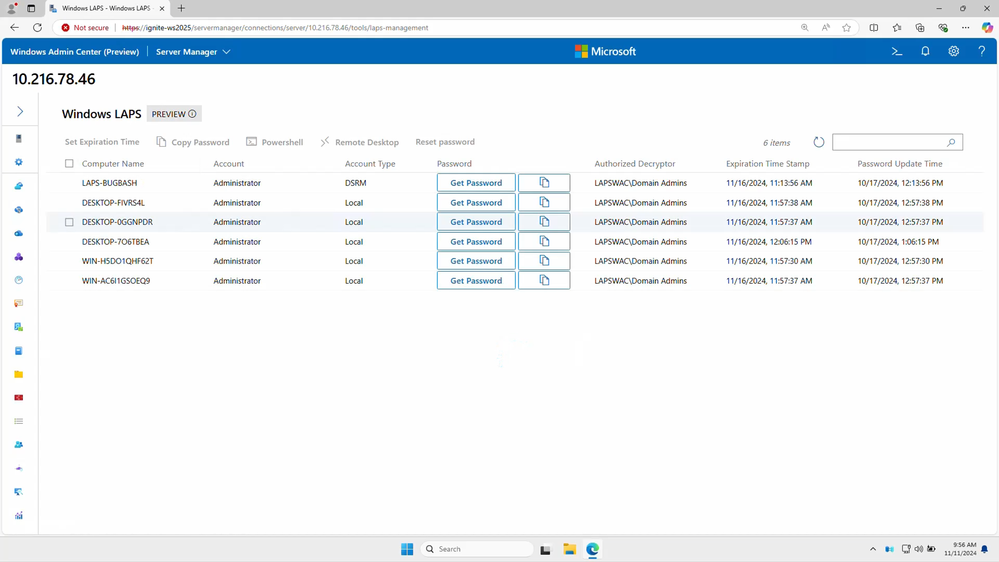Reload the page in browser

[x=38, y=27]
